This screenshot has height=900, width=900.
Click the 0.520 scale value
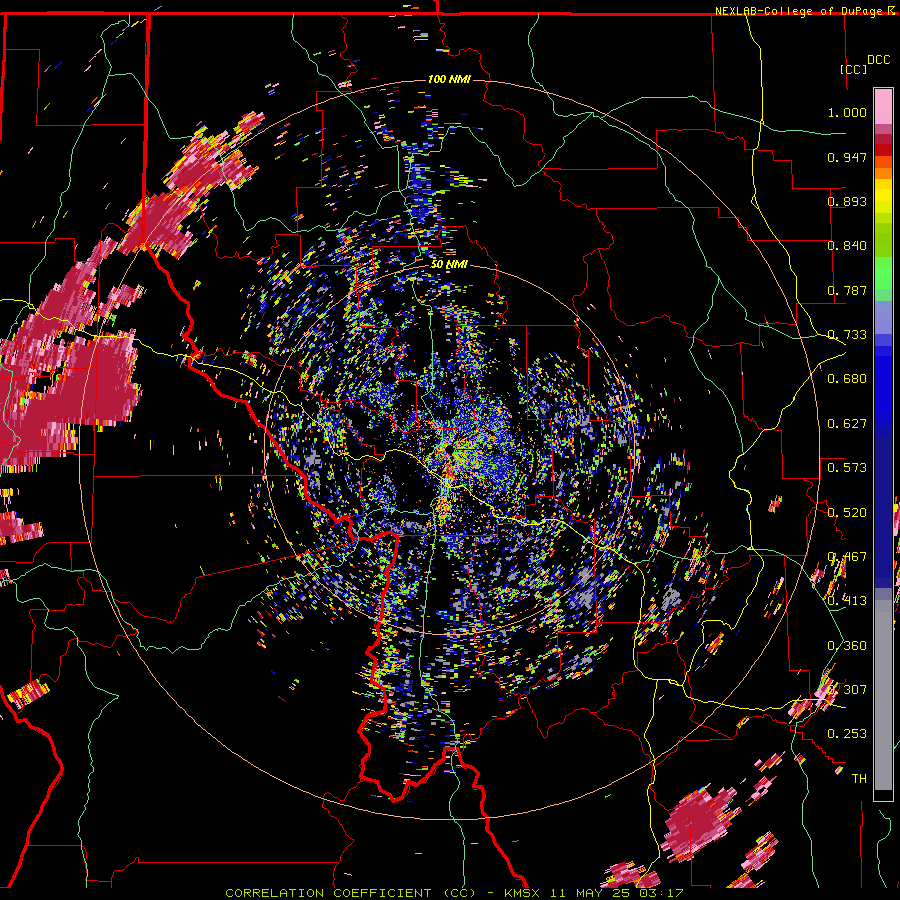(x=847, y=513)
